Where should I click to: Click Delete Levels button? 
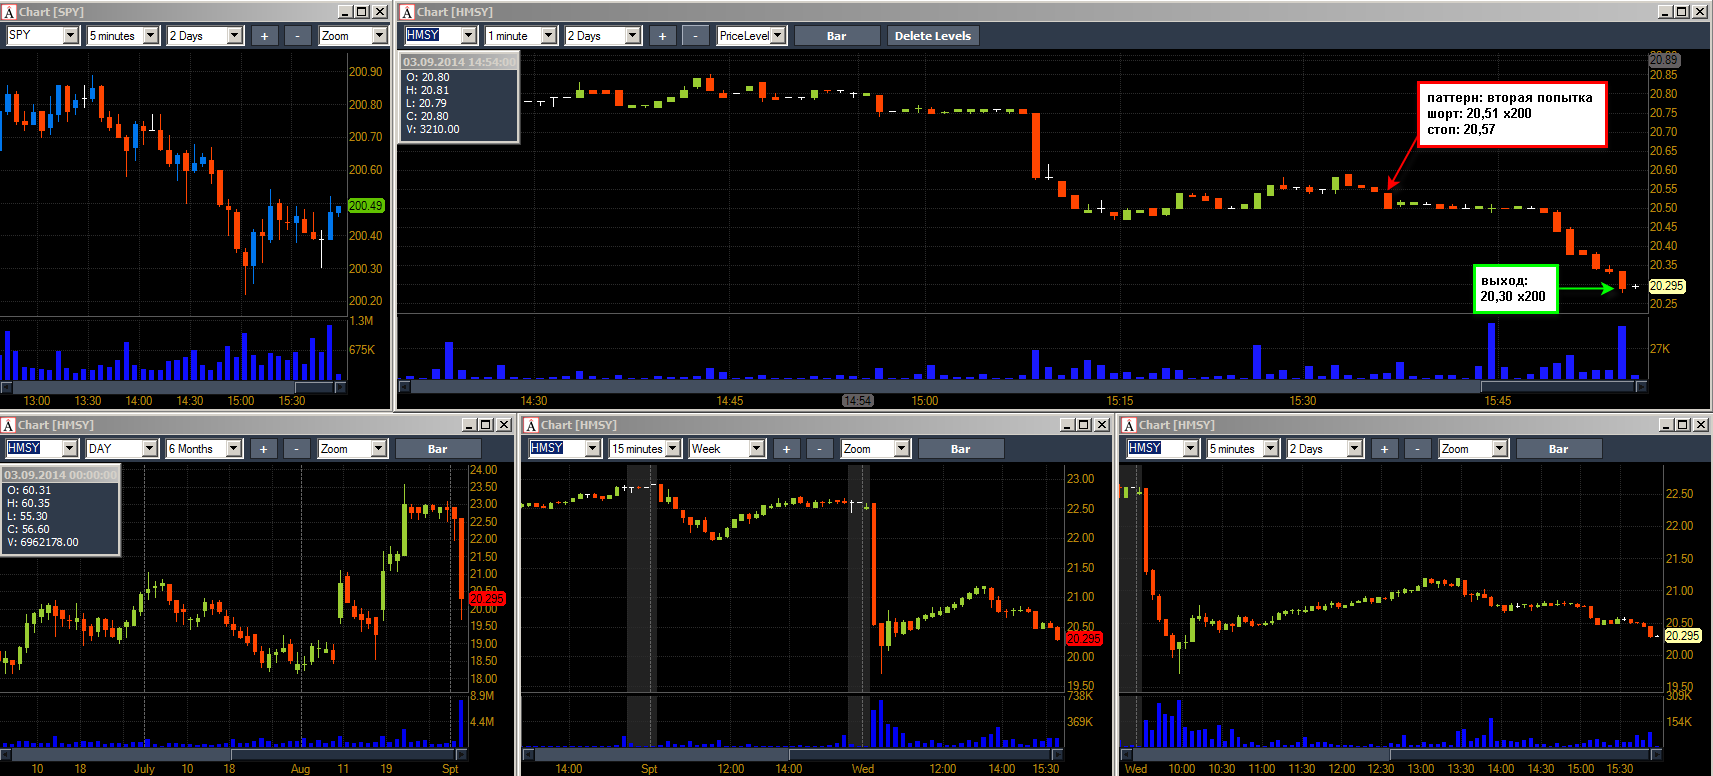click(x=932, y=35)
